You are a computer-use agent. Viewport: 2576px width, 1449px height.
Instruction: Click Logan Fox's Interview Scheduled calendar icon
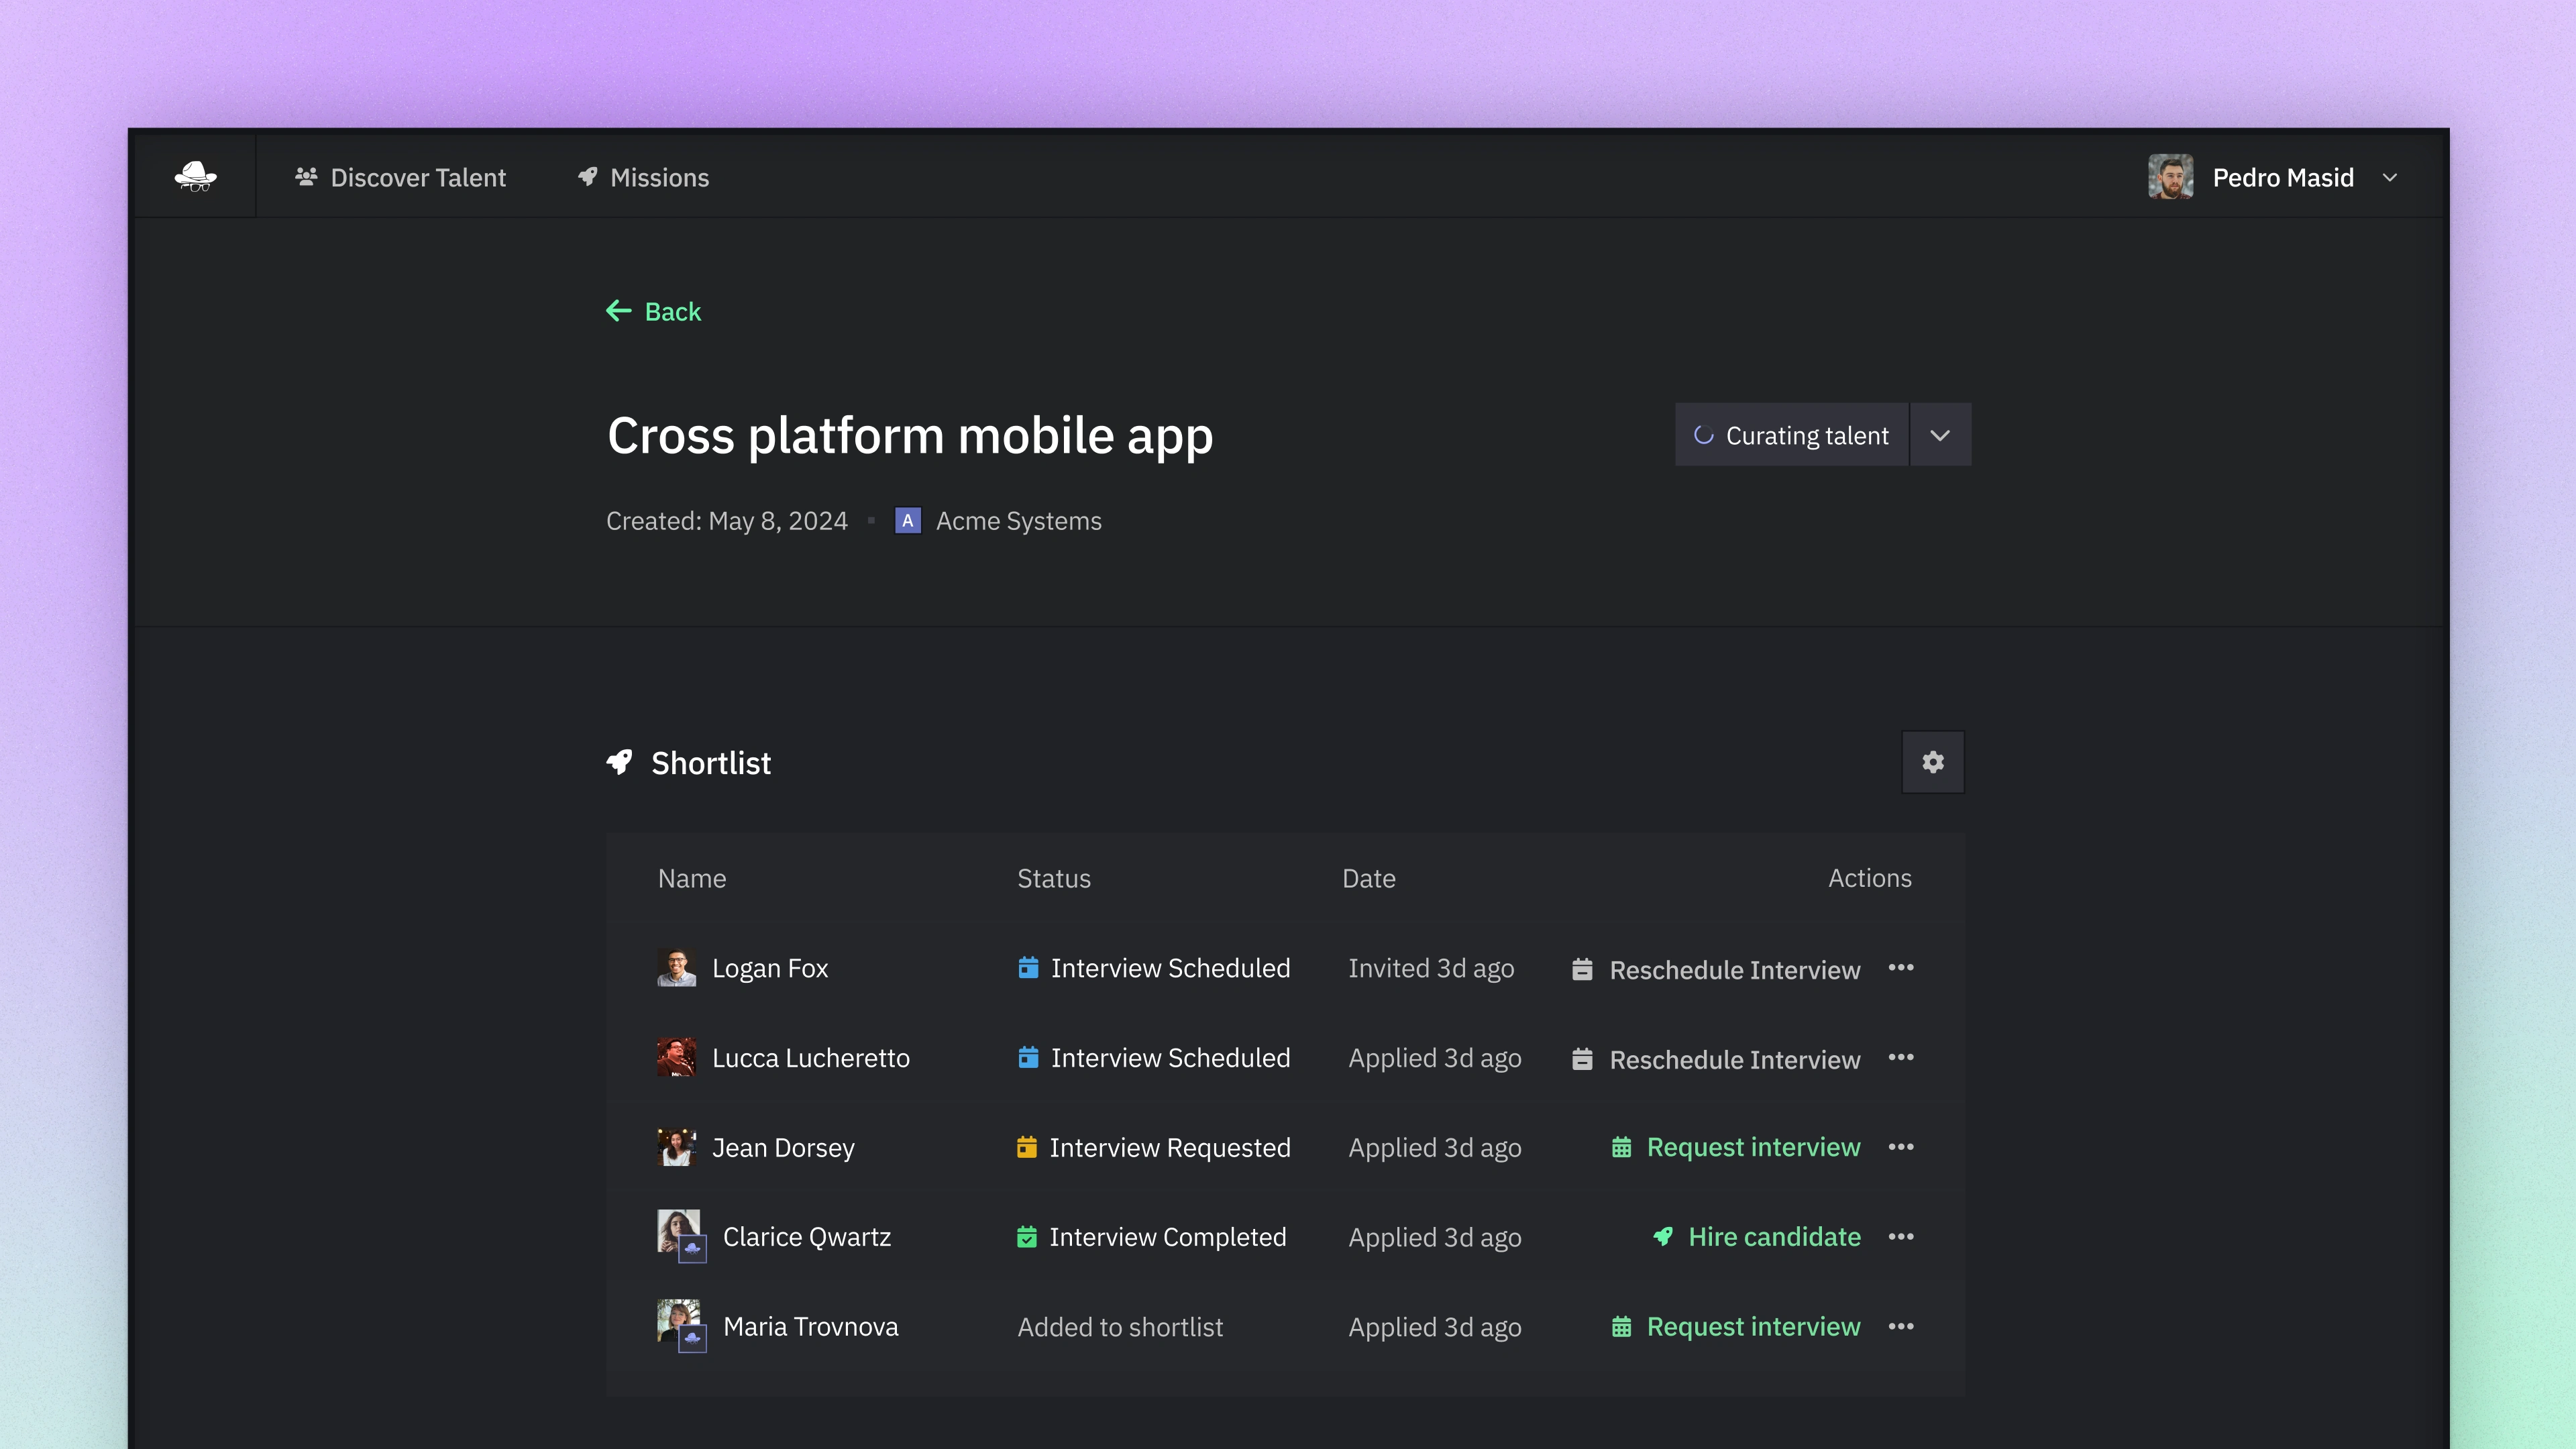pyautogui.click(x=1027, y=967)
